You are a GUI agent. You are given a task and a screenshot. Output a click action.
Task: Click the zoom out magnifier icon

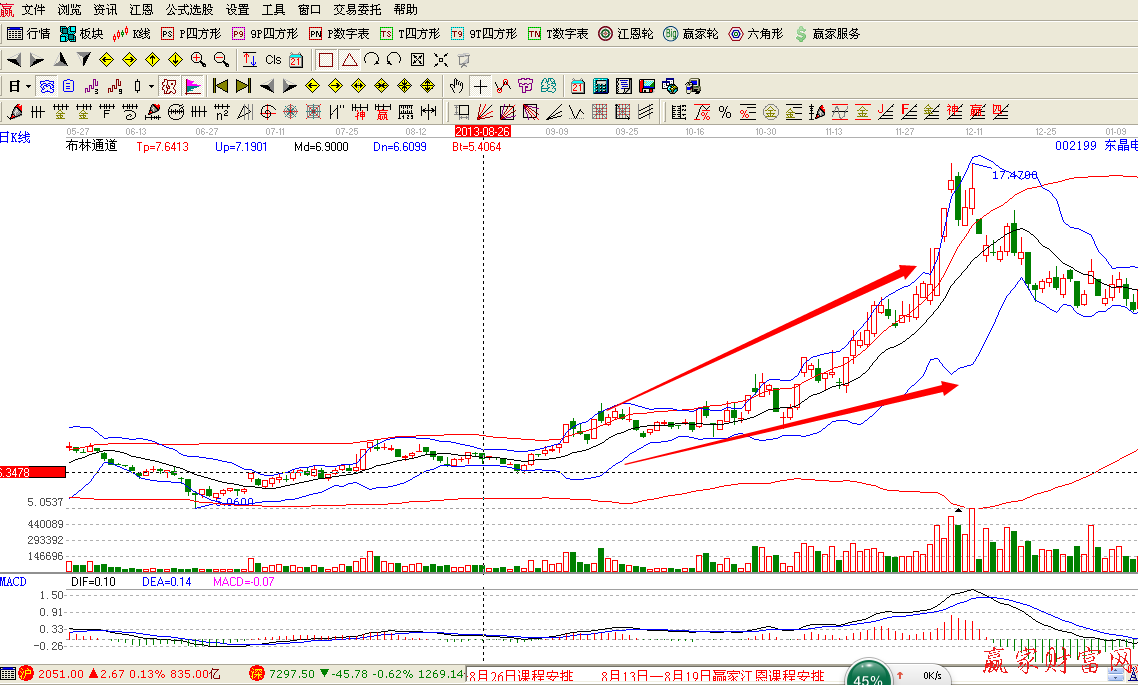coord(221,59)
